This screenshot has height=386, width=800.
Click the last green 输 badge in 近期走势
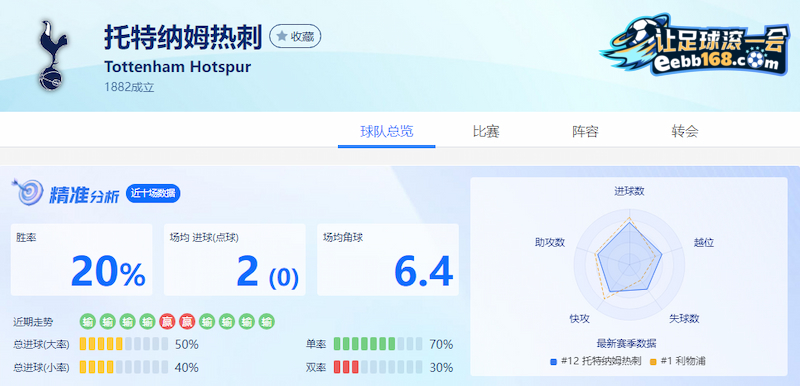click(x=267, y=322)
